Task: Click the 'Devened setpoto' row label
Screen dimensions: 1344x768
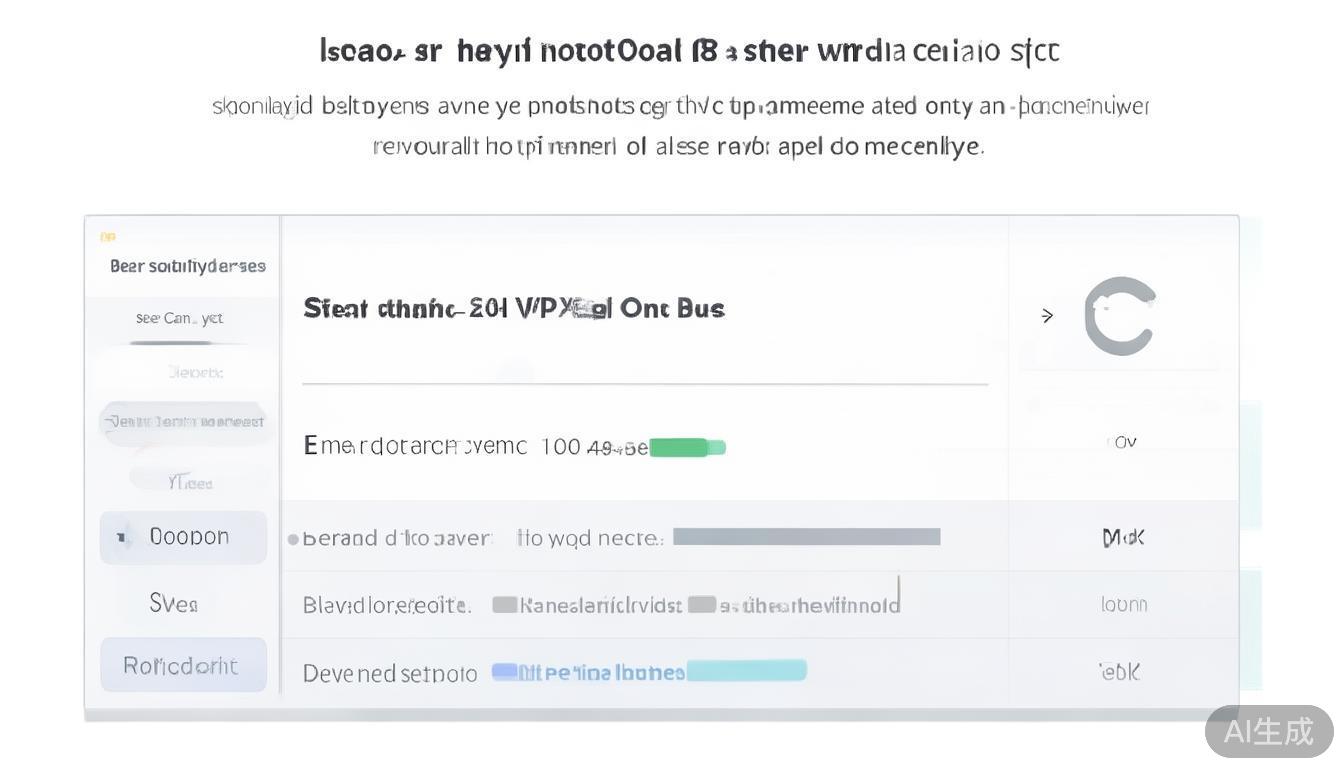Action: (x=390, y=673)
